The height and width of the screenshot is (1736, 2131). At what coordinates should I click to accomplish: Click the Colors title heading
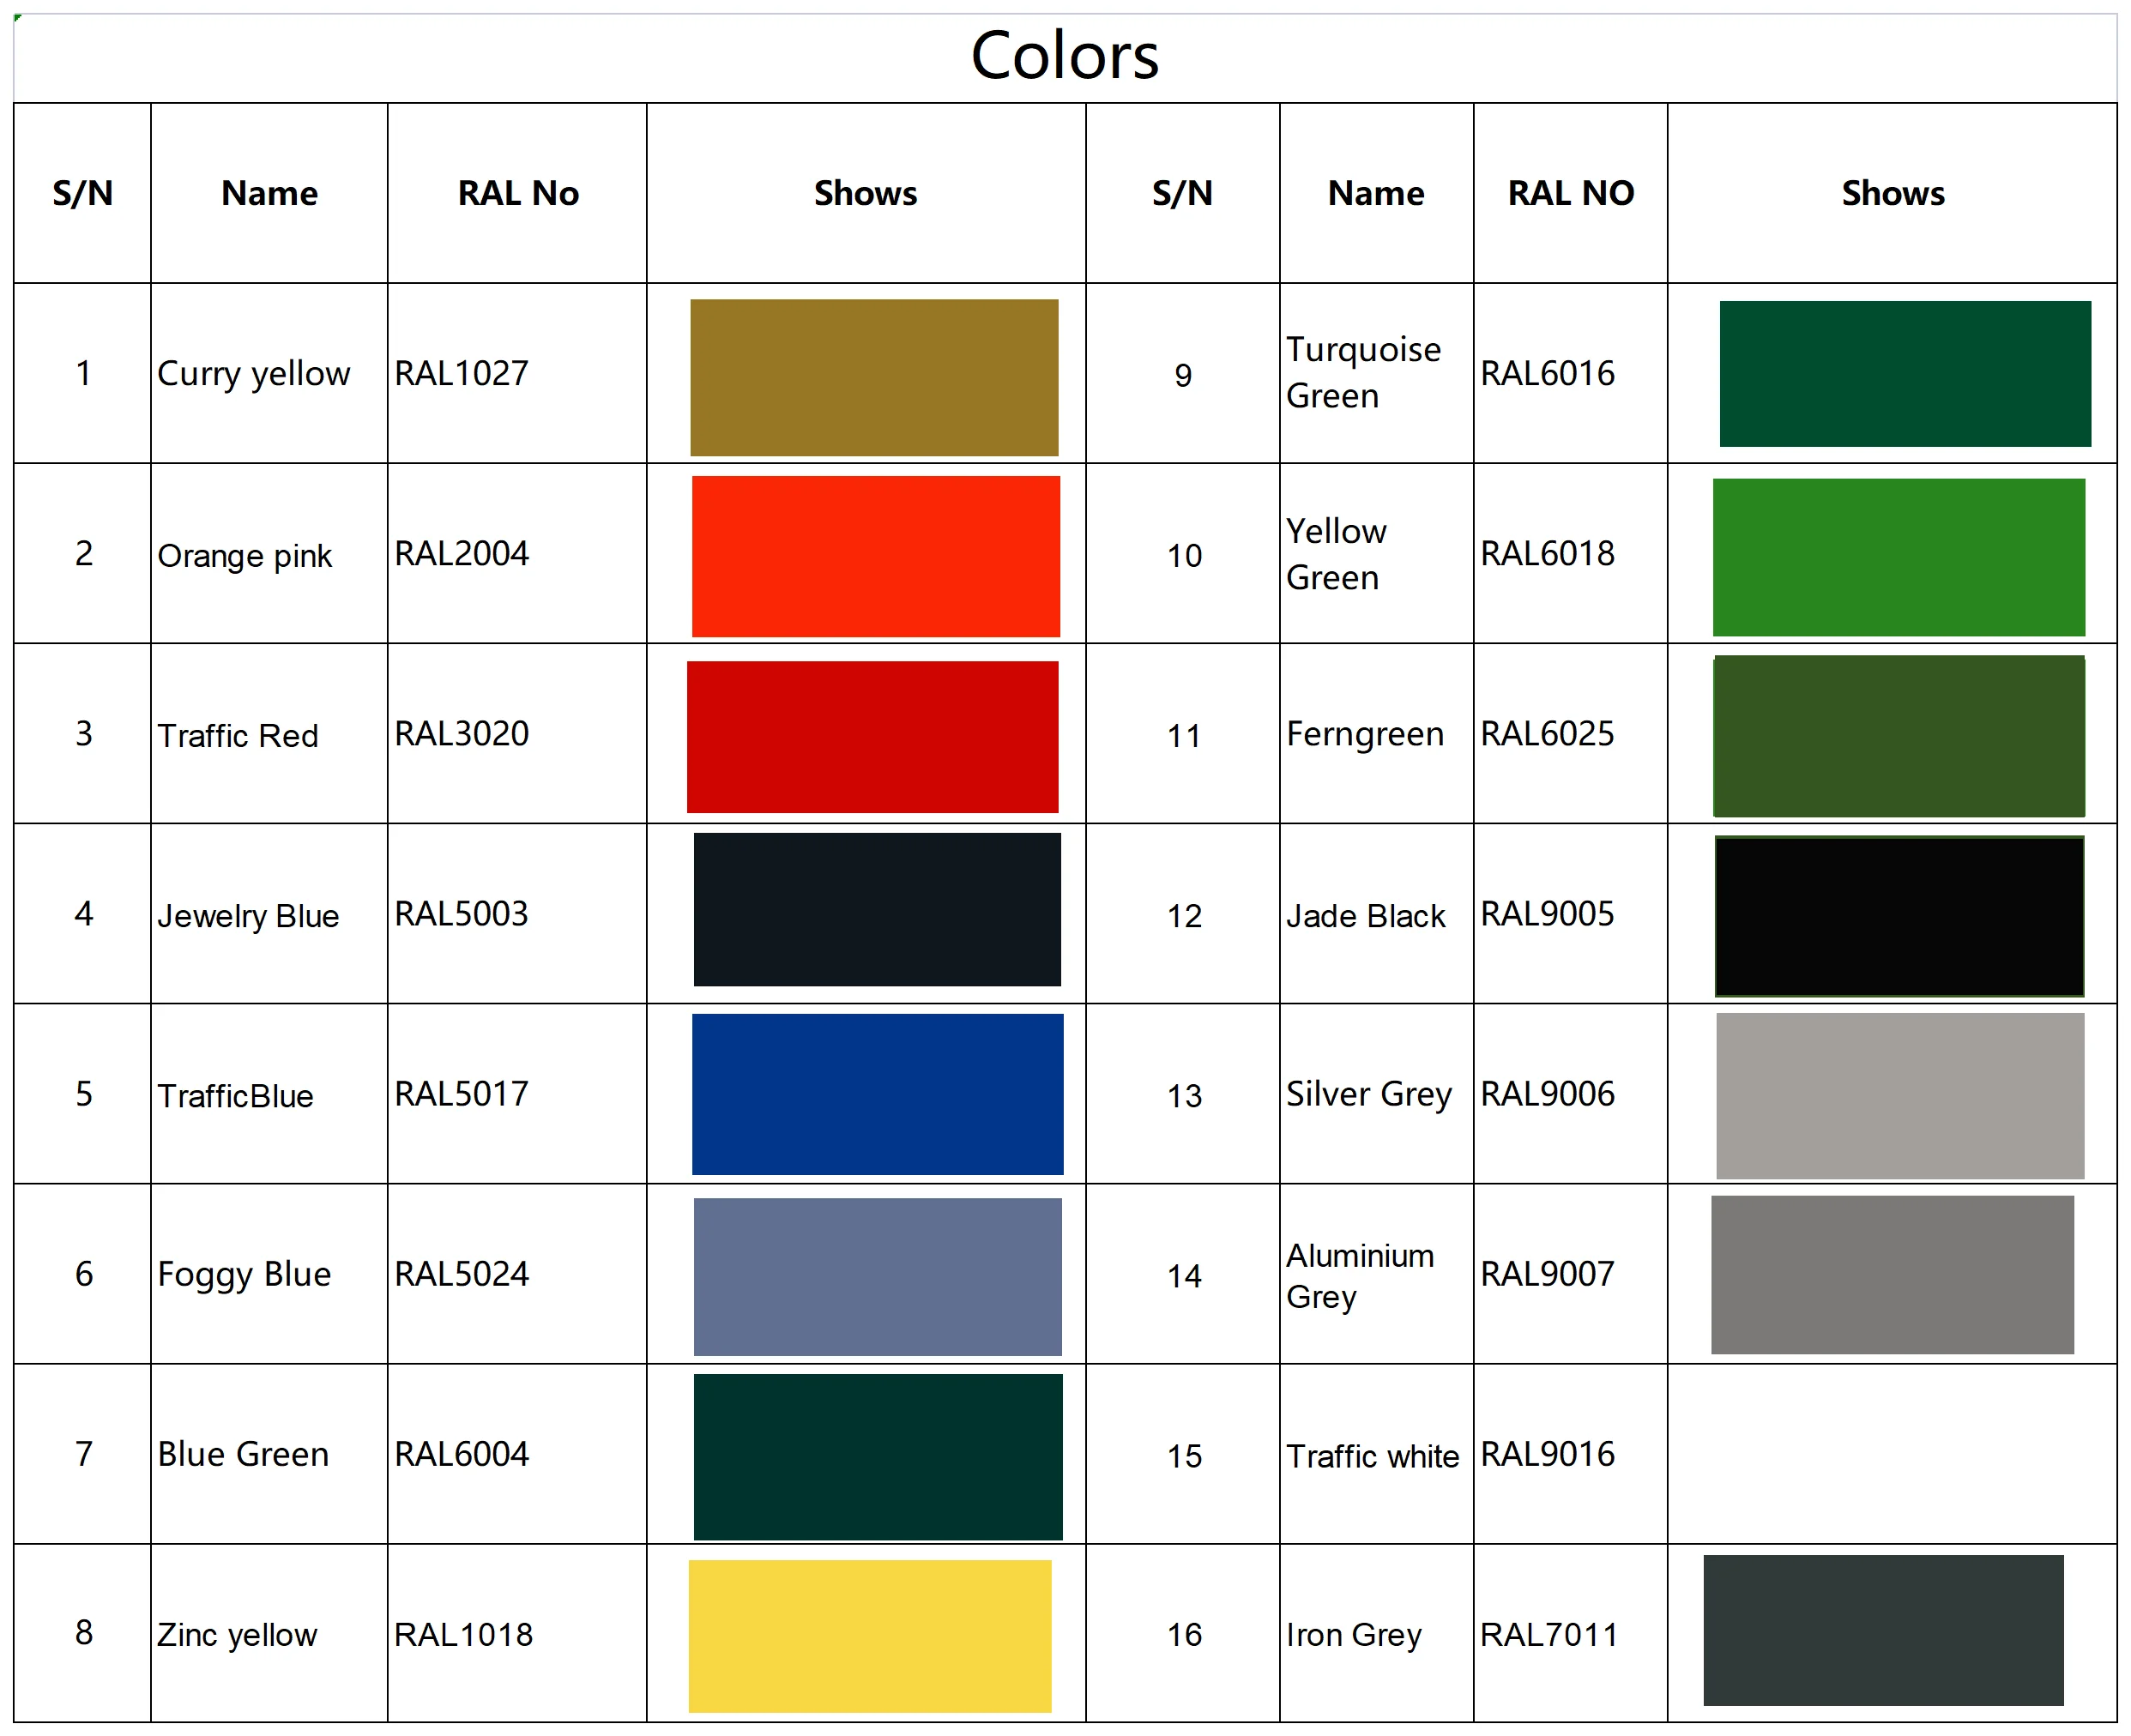pyautogui.click(x=1064, y=56)
